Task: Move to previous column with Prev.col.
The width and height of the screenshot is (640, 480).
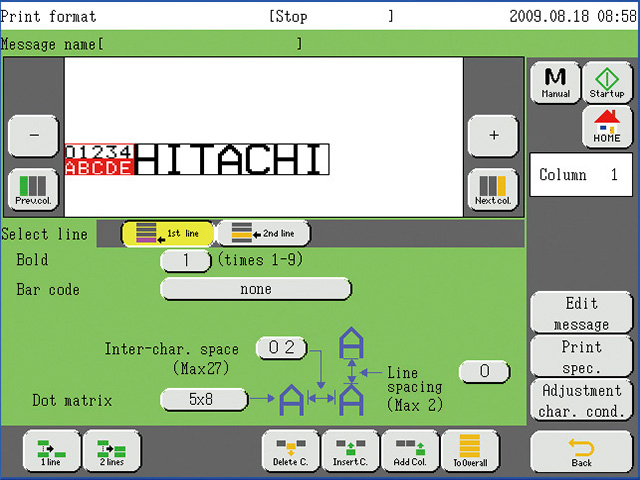Action: (33, 190)
